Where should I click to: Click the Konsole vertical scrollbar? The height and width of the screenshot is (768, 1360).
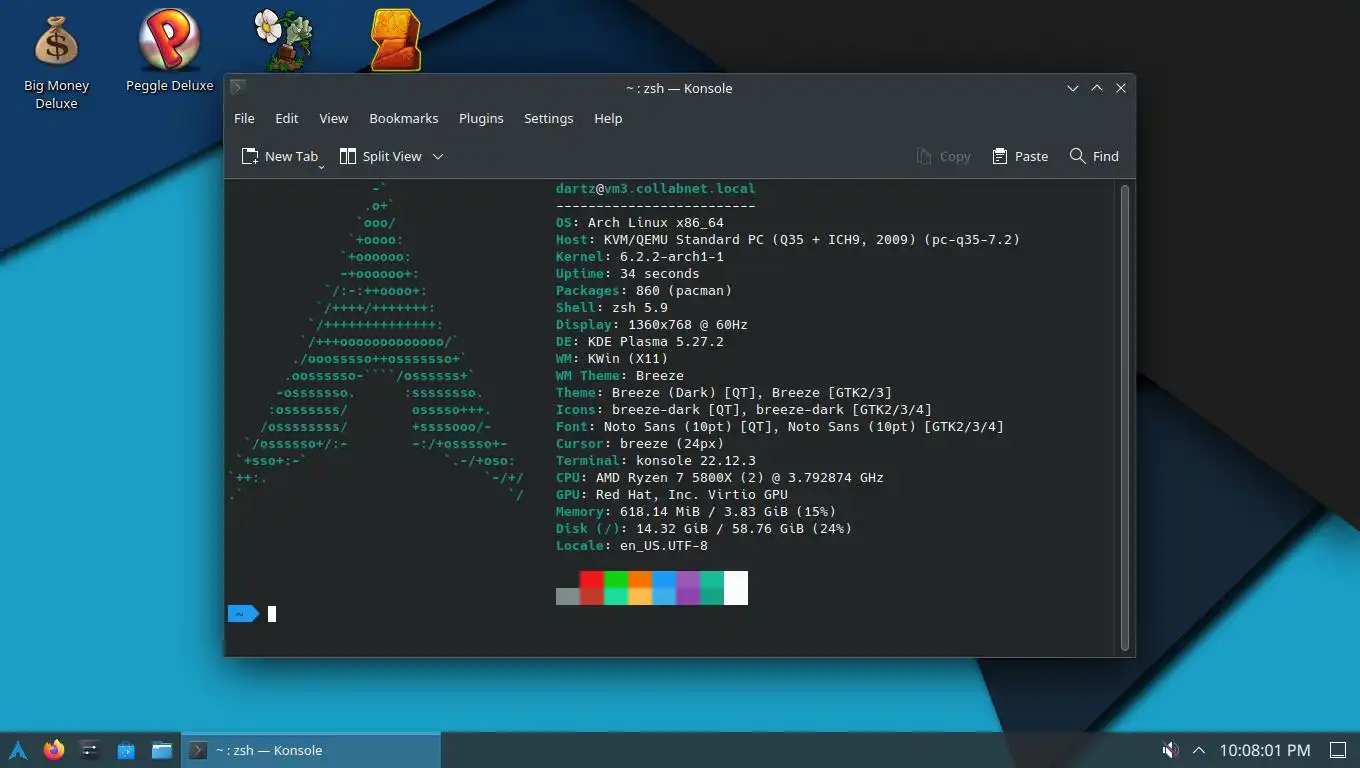pos(1126,418)
